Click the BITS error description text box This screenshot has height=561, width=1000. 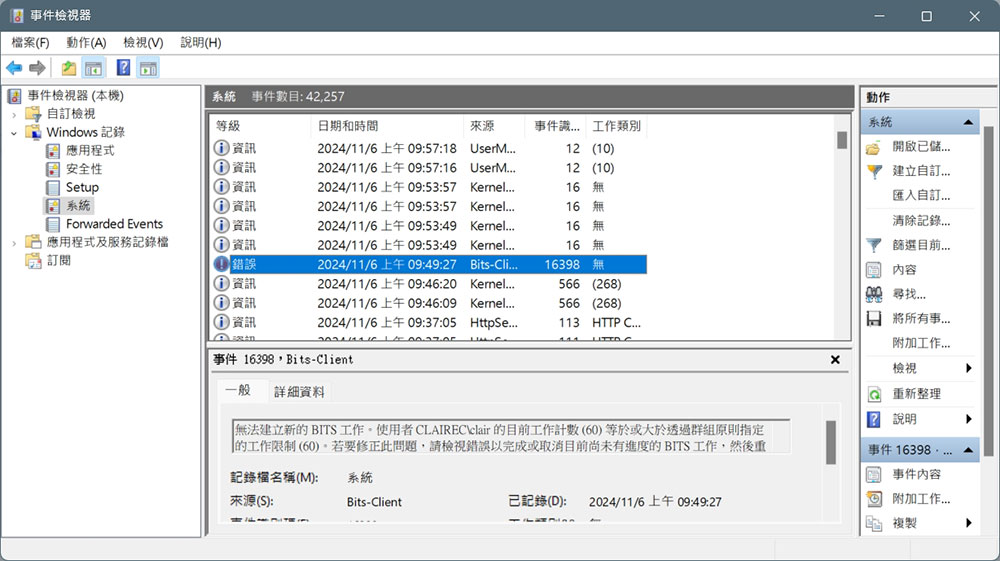pos(511,437)
